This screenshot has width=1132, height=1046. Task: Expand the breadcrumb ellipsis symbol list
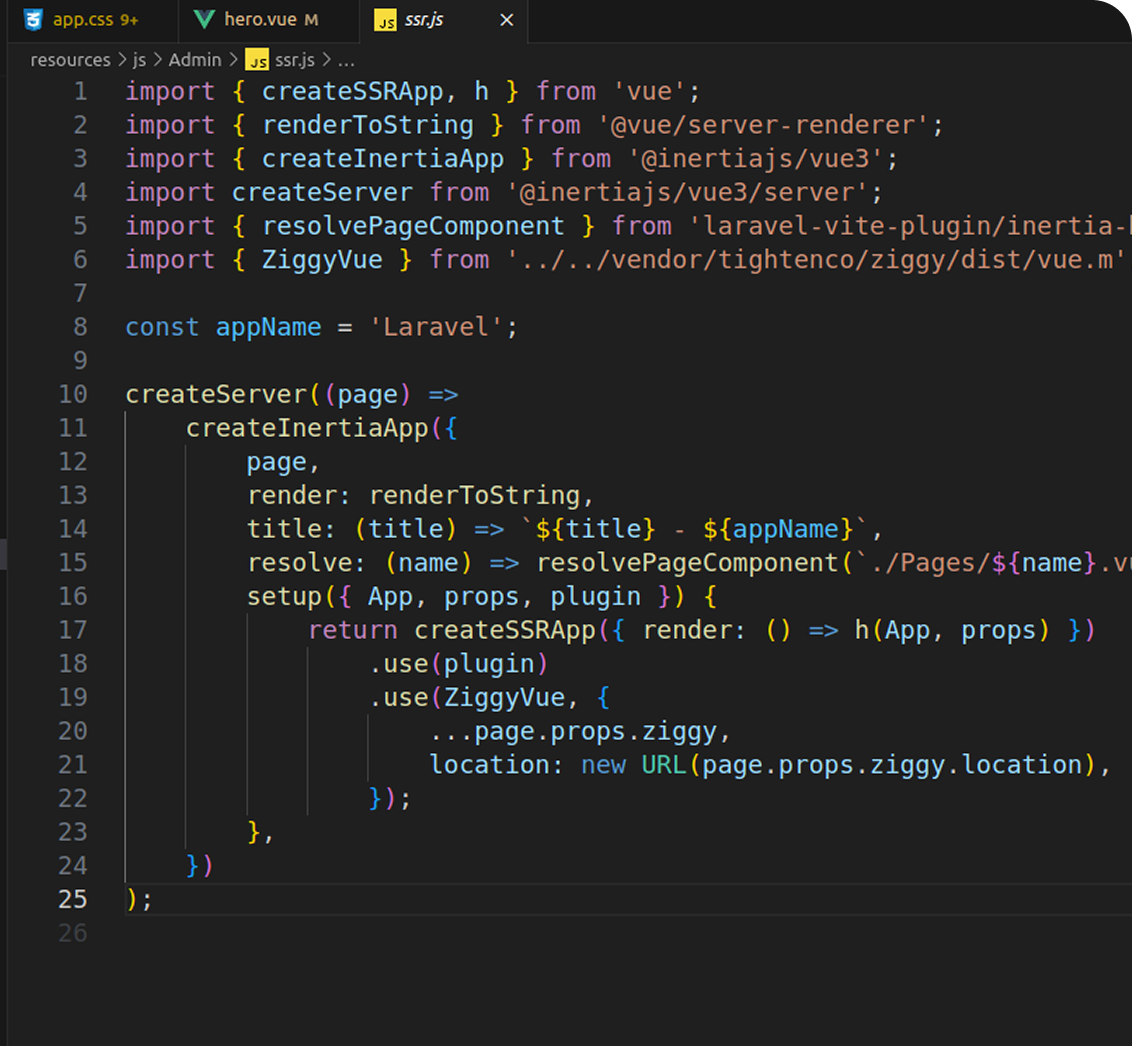click(346, 60)
